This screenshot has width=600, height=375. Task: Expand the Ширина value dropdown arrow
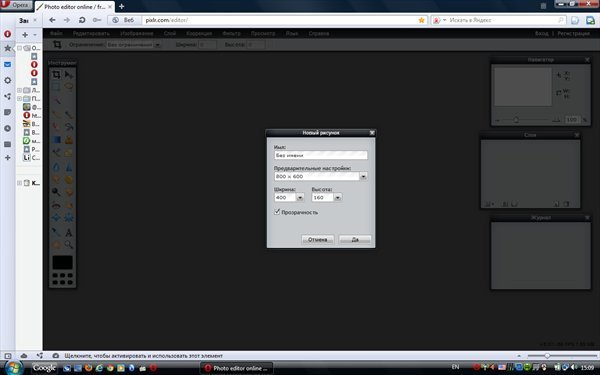(x=300, y=197)
